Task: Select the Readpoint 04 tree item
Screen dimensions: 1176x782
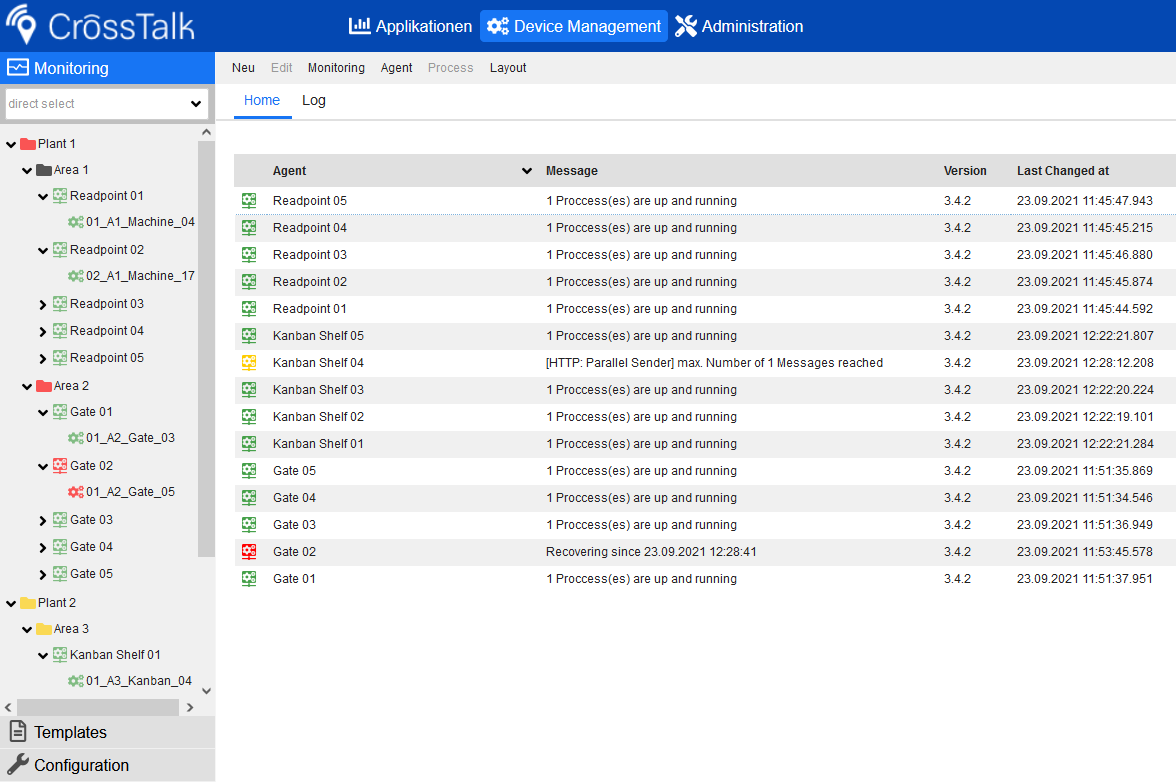Action: click(106, 331)
